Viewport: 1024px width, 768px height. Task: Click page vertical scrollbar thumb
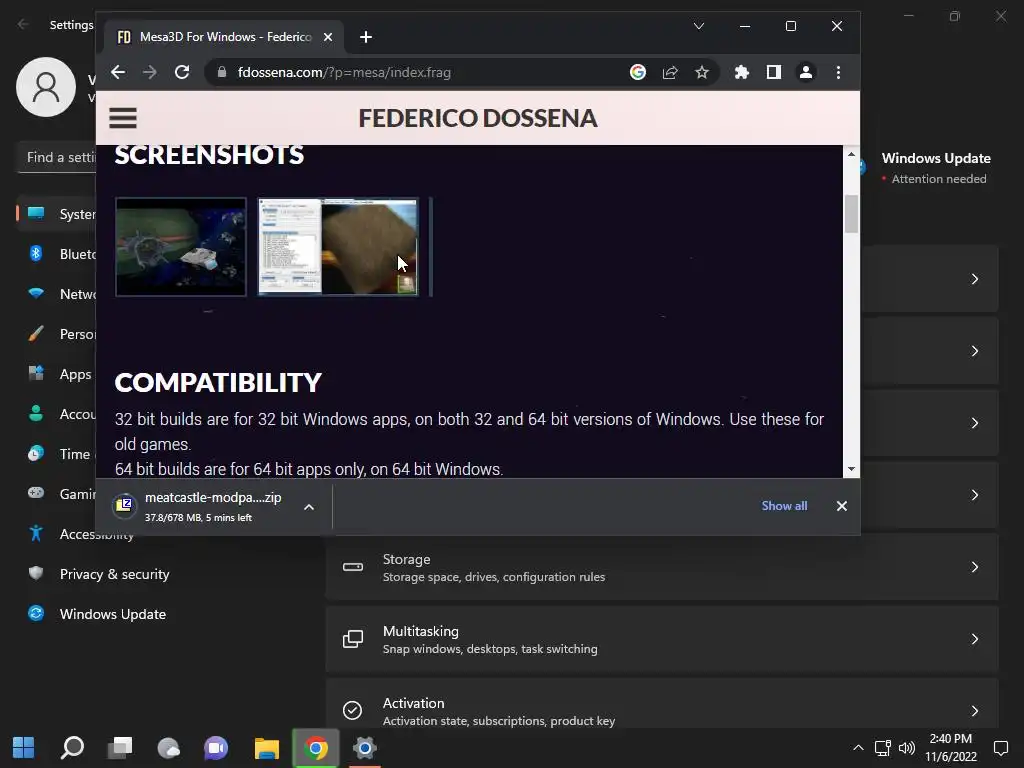(851, 214)
